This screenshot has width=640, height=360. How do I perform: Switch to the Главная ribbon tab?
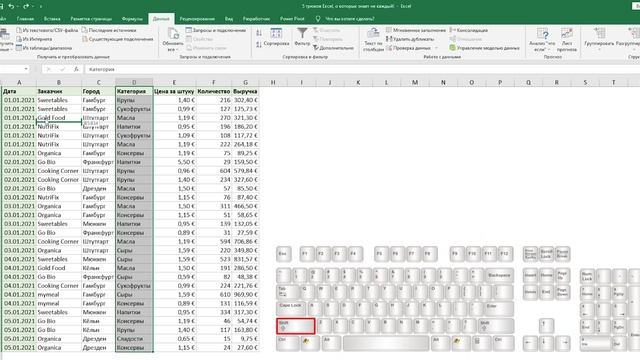(x=25, y=19)
